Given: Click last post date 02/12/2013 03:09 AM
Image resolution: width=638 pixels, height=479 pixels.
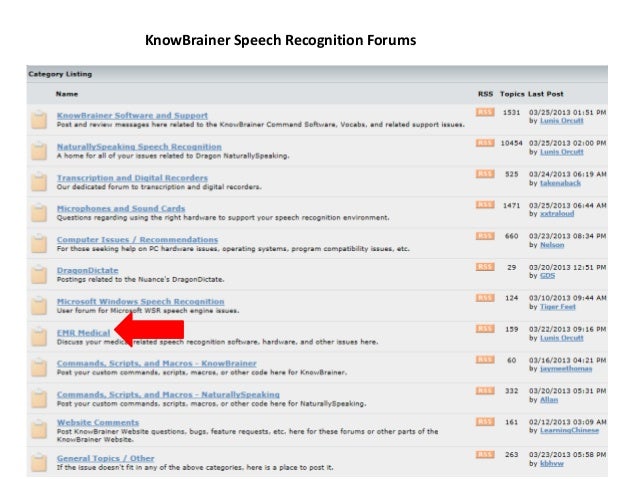Looking at the screenshot, I should [x=568, y=422].
